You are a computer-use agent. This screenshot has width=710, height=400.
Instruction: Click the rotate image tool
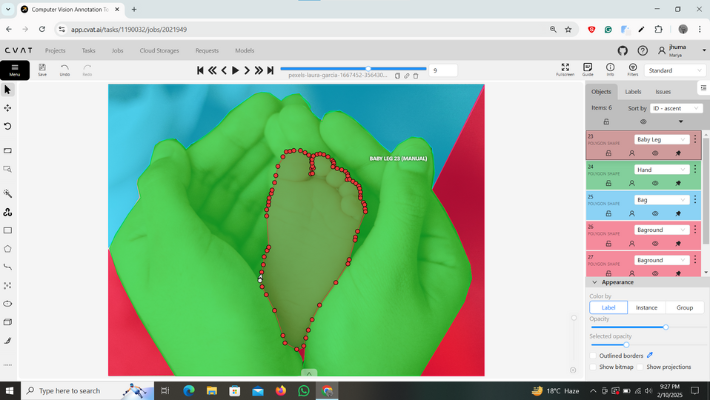8,126
